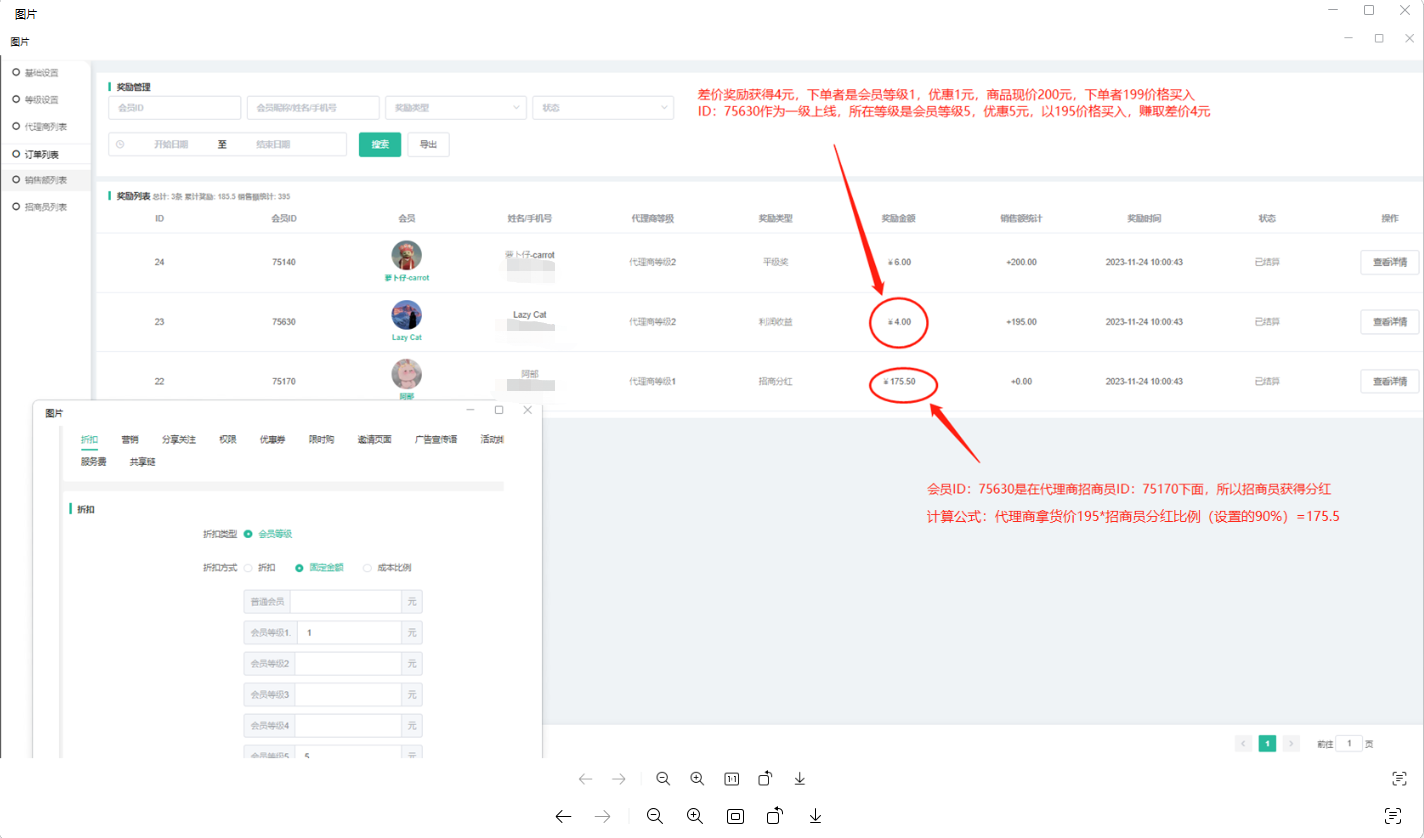
Task: Open the 奖励类型 dropdown
Action: tap(455, 108)
